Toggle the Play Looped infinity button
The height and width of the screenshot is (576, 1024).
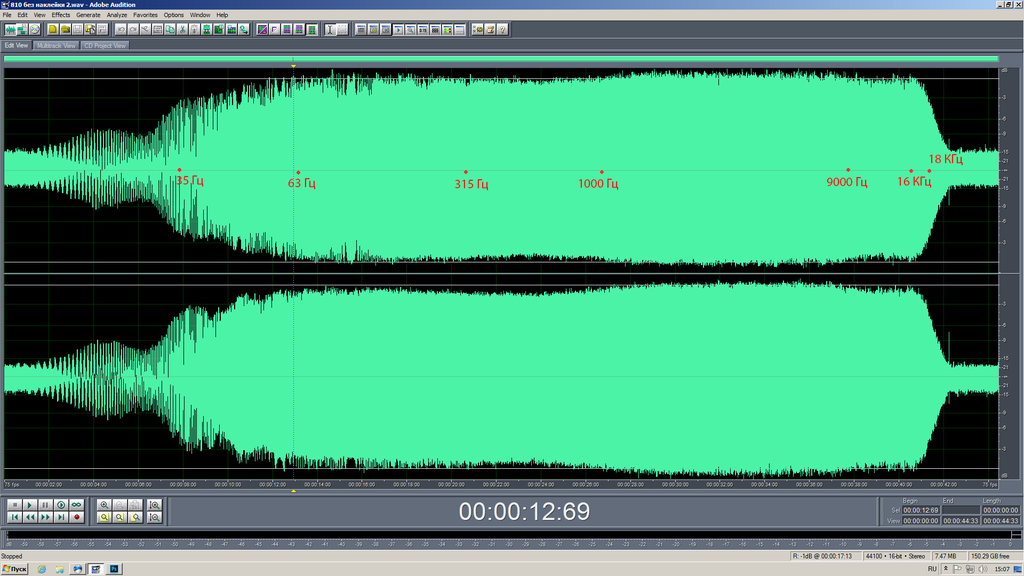pyautogui.click(x=76, y=505)
